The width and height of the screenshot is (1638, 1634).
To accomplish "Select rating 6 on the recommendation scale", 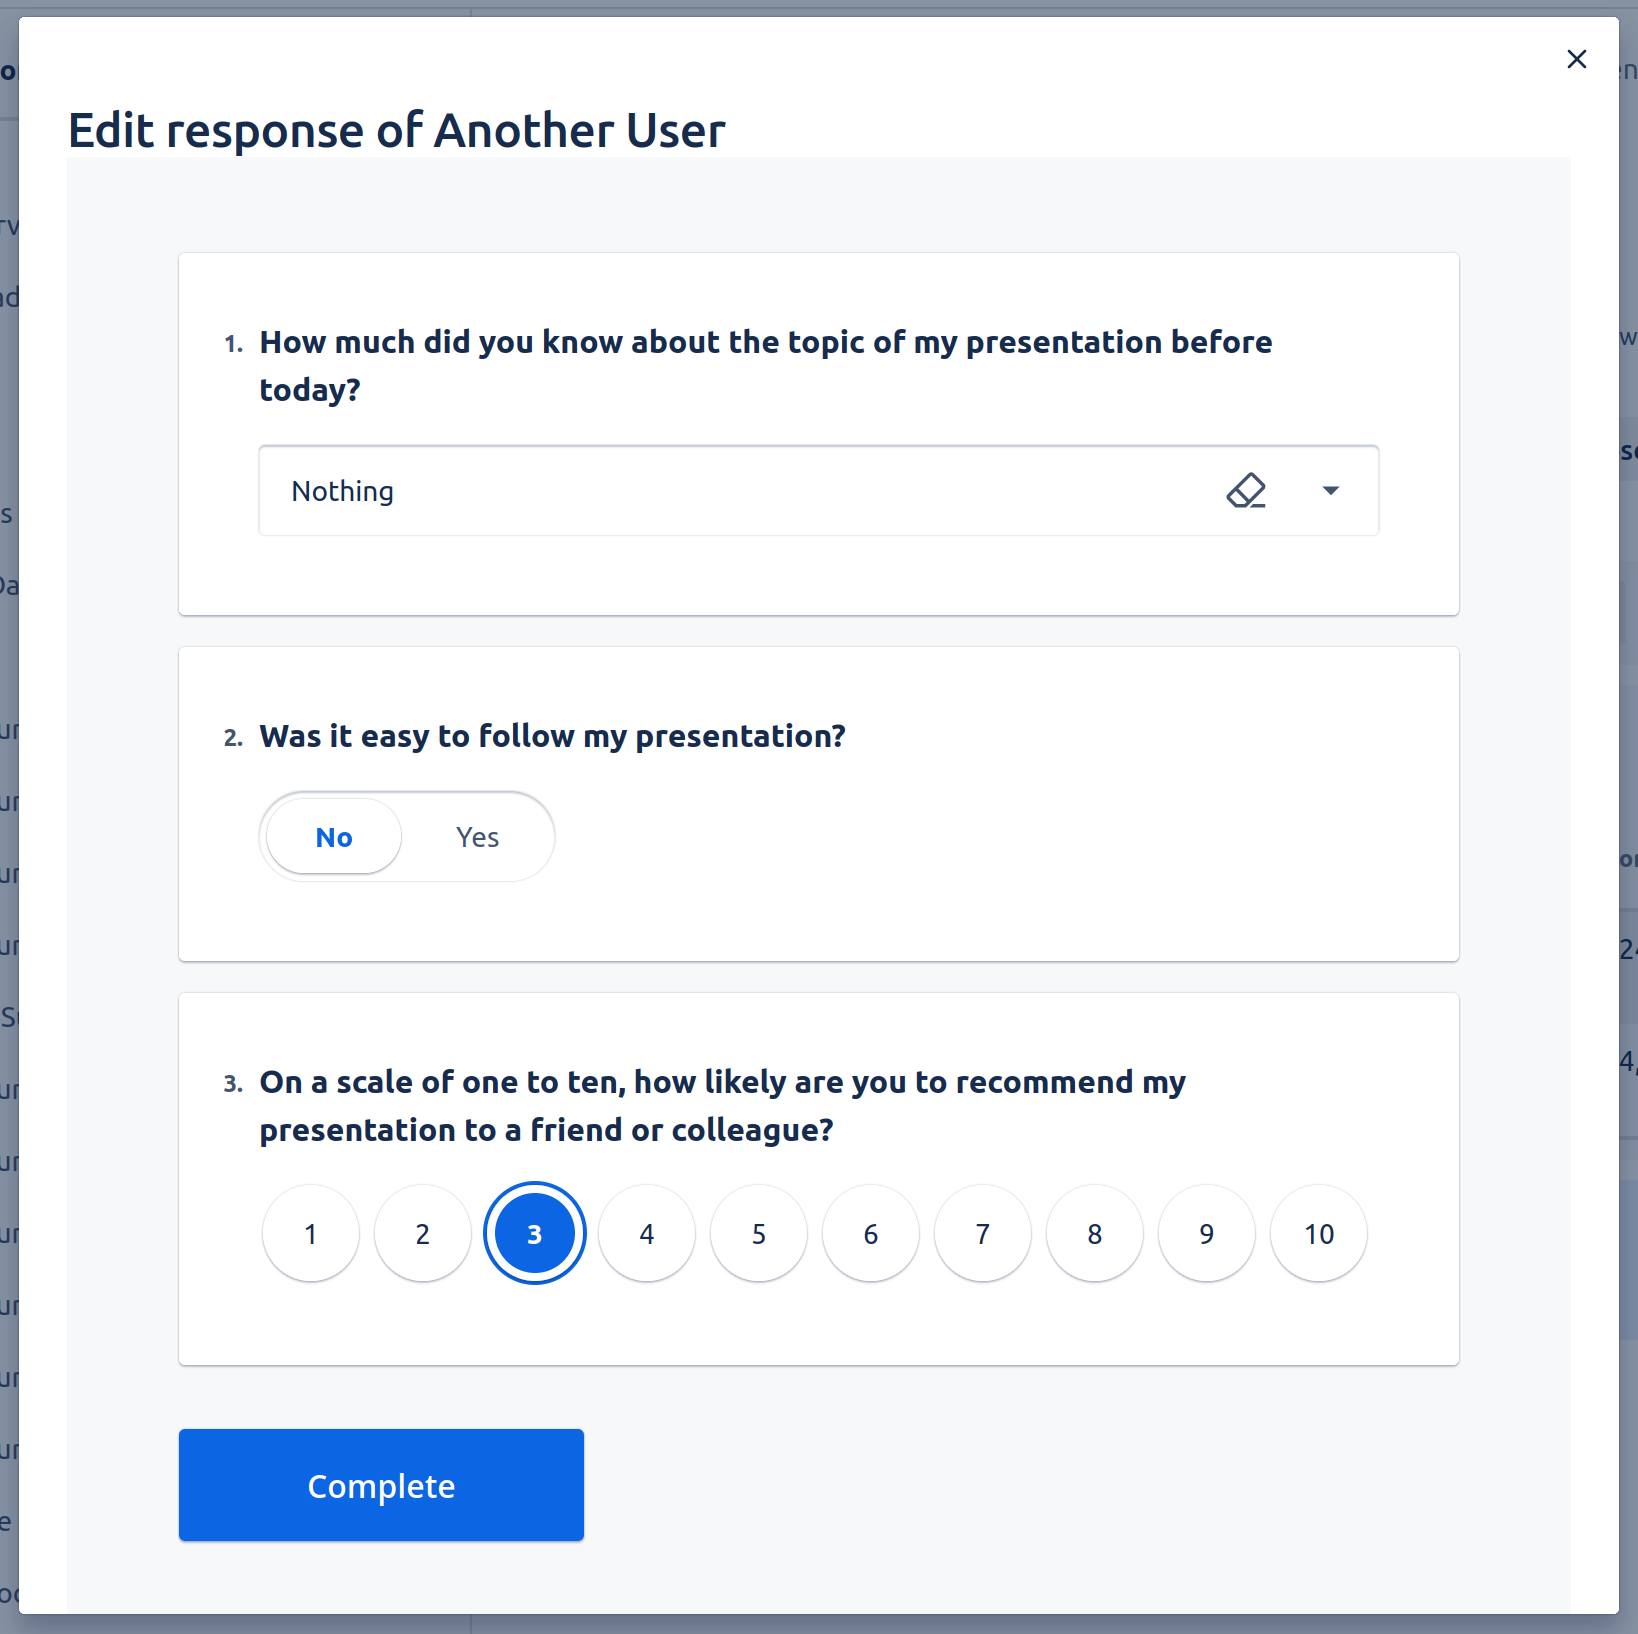I will (x=870, y=1233).
